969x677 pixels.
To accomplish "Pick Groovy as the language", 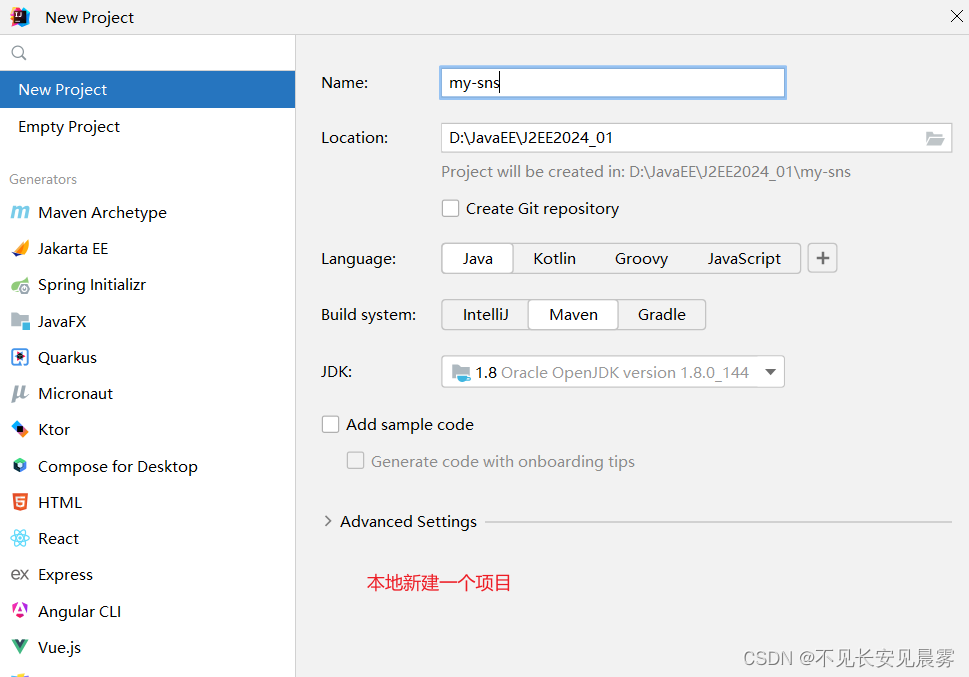I will 641,258.
